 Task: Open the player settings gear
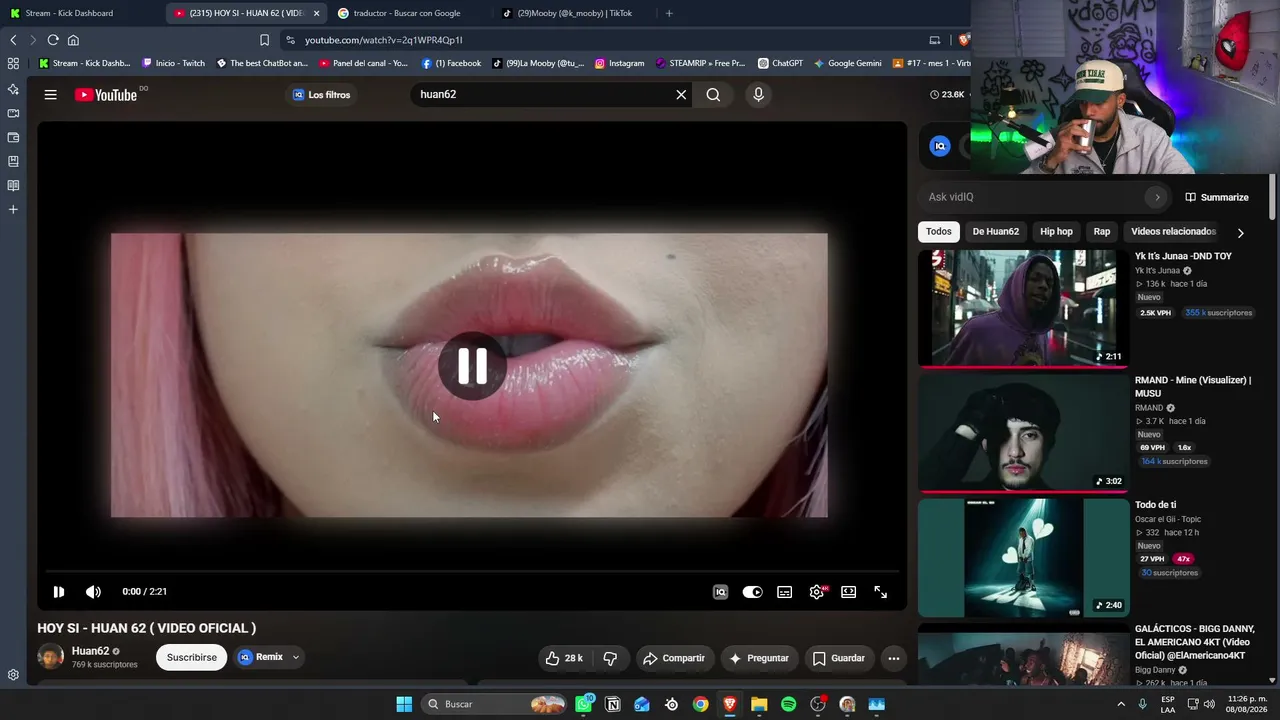[817, 592]
